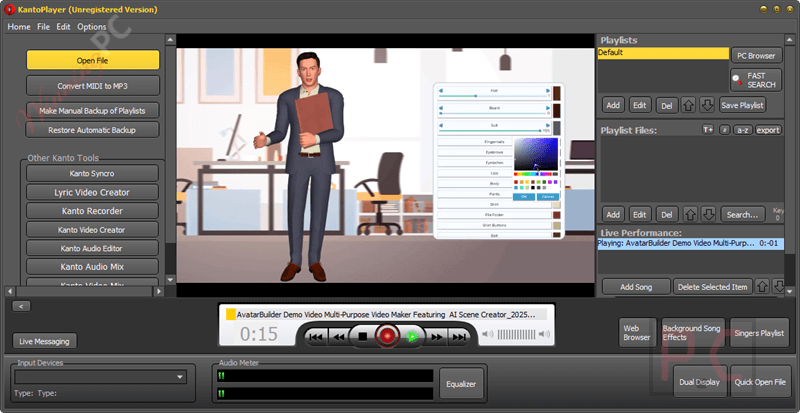The height and width of the screenshot is (413, 800).
Task: Enable Dual Display
Action: pos(699,382)
